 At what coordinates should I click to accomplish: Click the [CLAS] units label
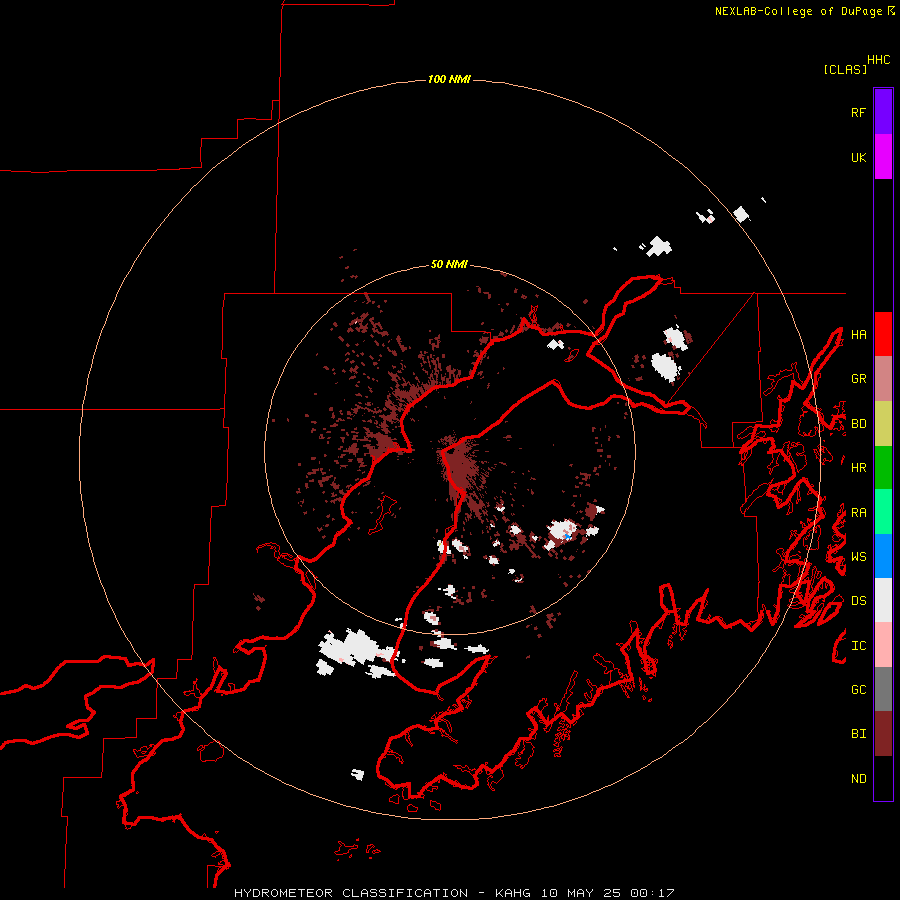click(x=845, y=69)
